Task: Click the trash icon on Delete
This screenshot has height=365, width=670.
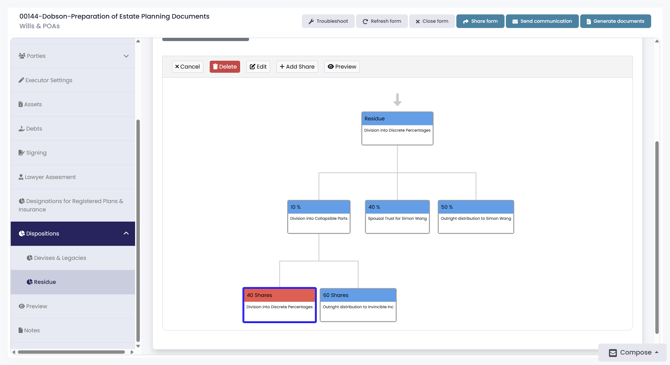Action: 215,67
